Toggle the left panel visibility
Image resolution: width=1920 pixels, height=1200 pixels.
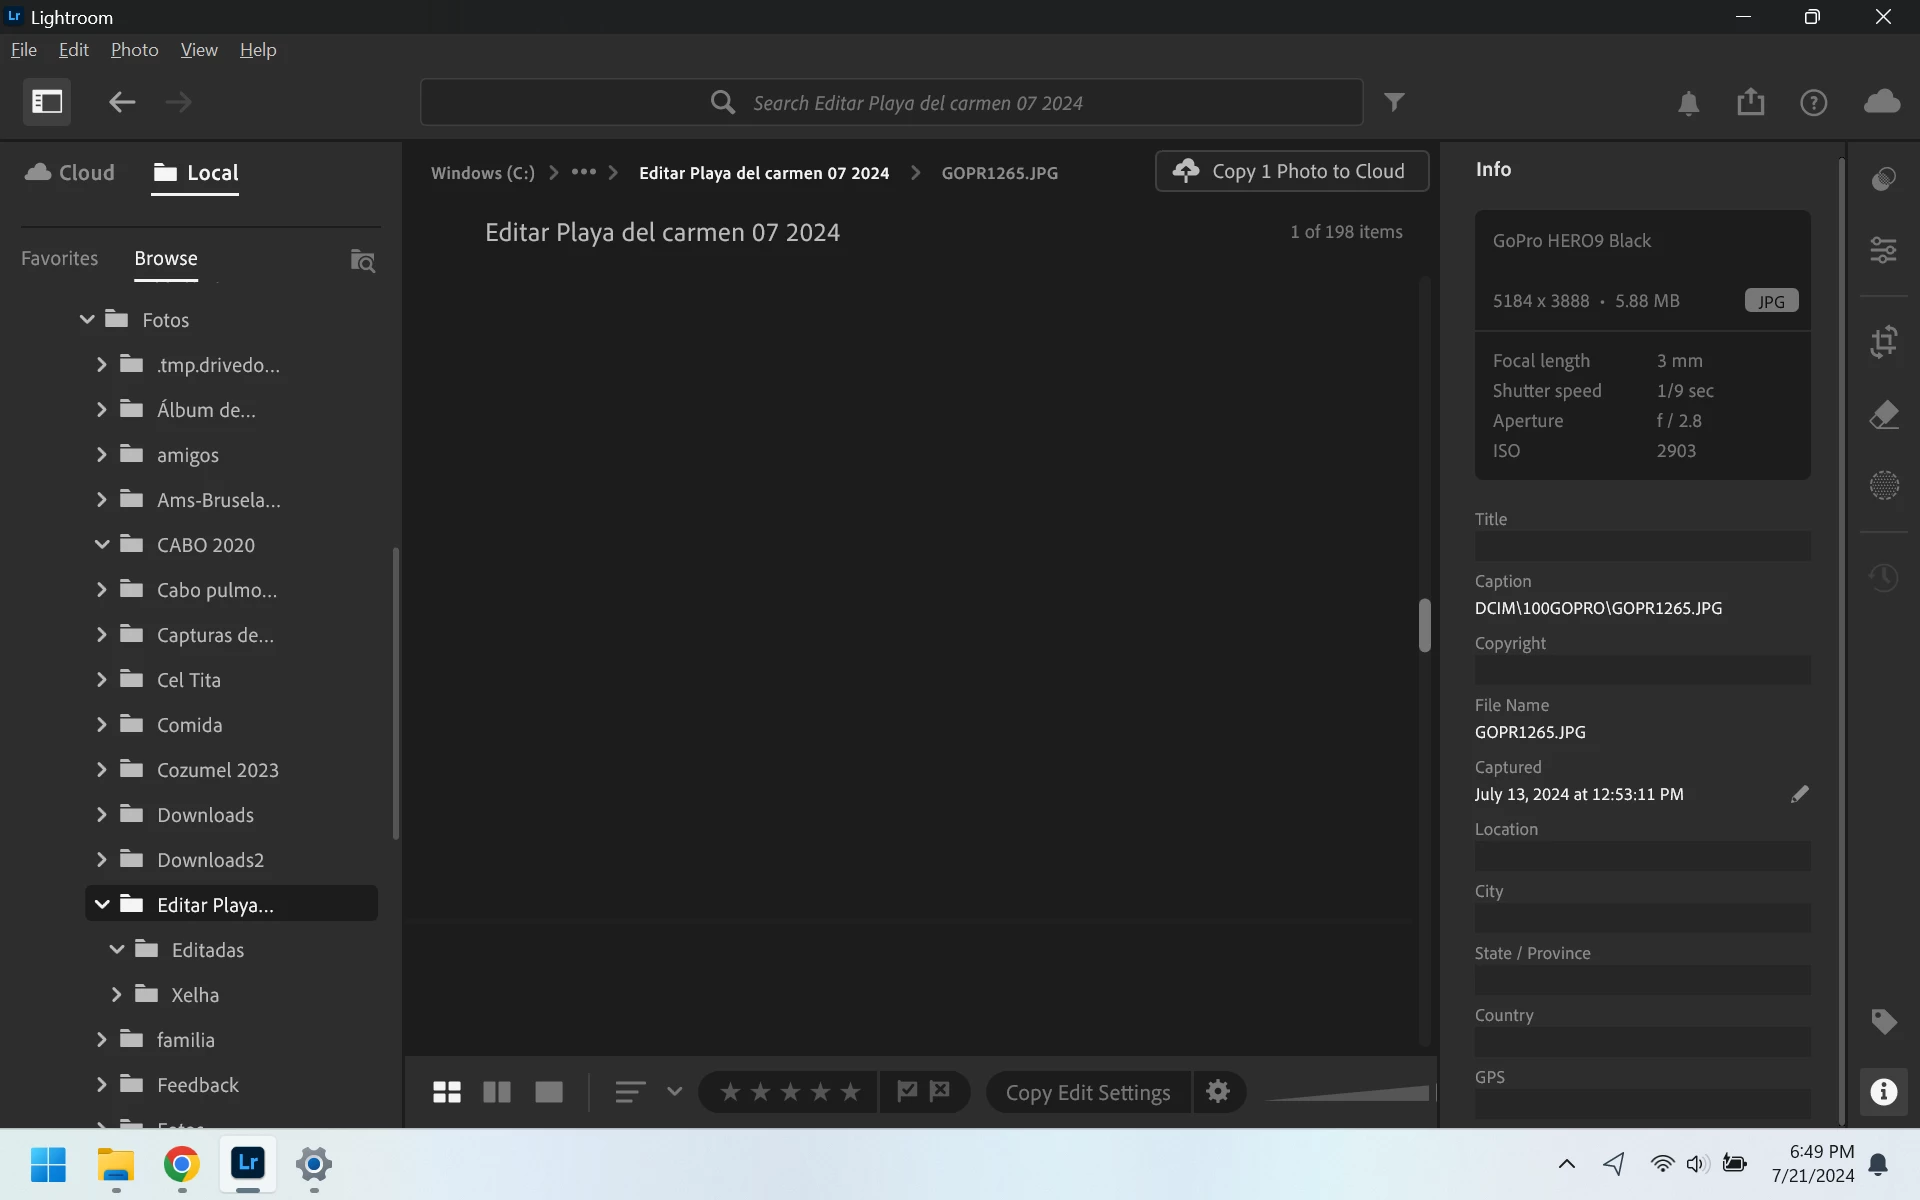pyautogui.click(x=47, y=102)
